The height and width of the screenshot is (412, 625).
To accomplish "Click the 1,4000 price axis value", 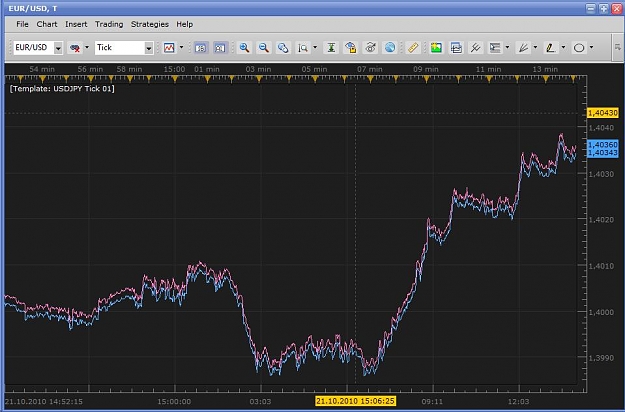I will 601,312.
